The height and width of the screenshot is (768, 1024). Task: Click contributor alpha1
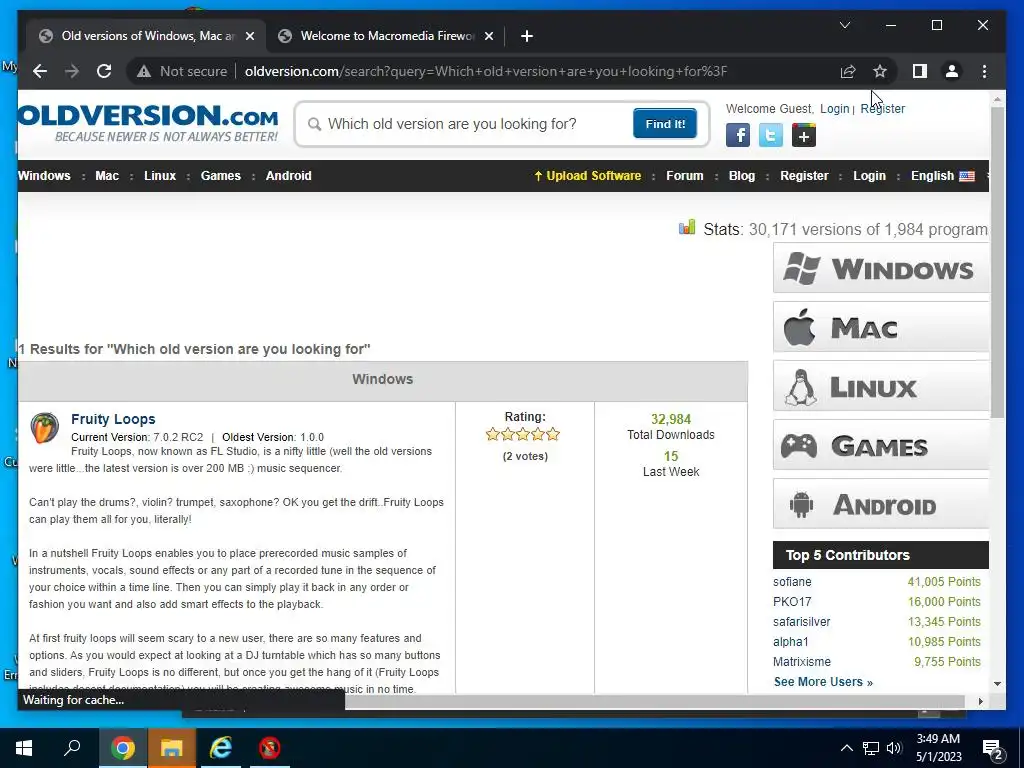click(x=791, y=641)
